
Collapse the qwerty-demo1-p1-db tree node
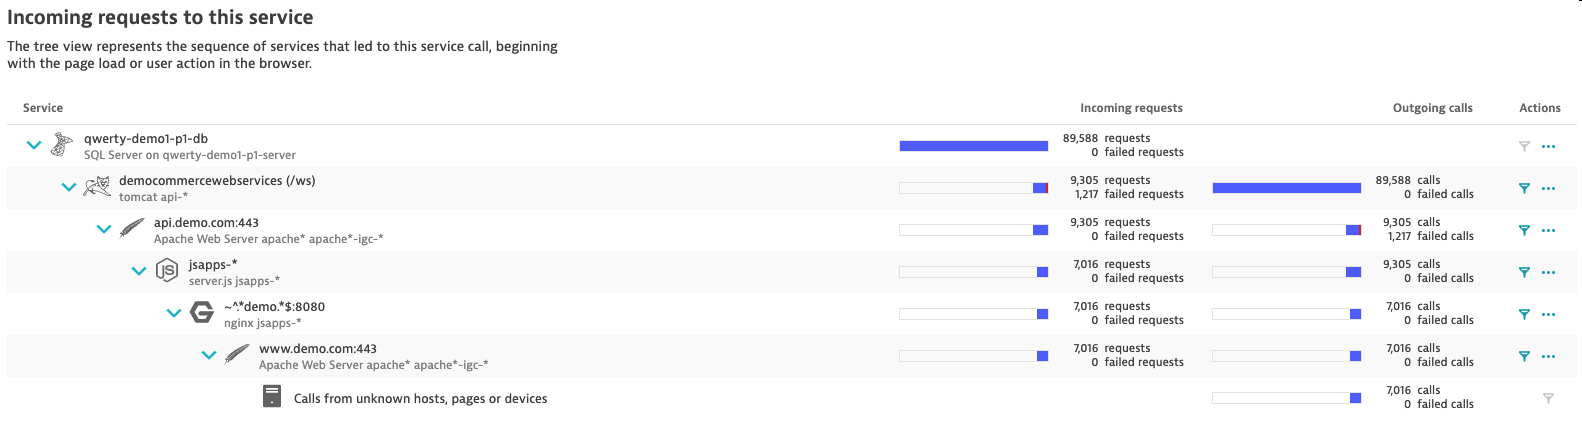[x=34, y=146]
